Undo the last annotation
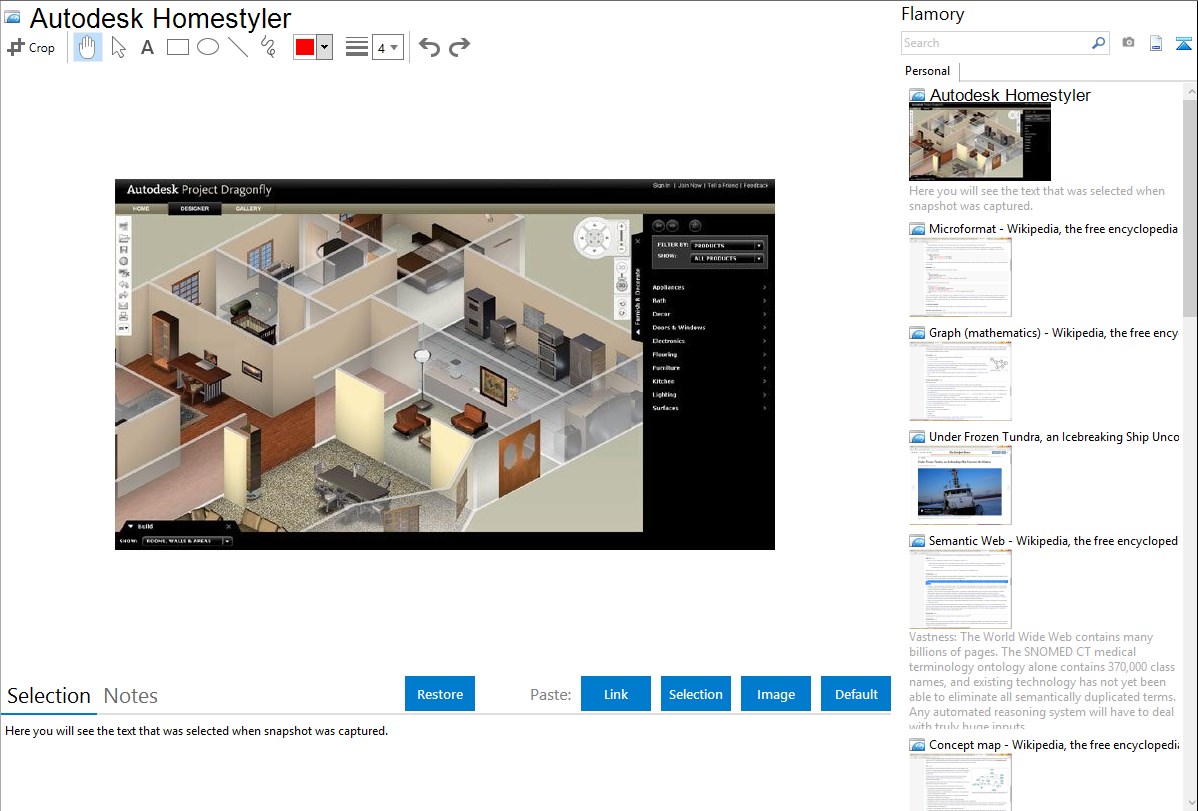The image size is (1198, 811). (429, 47)
